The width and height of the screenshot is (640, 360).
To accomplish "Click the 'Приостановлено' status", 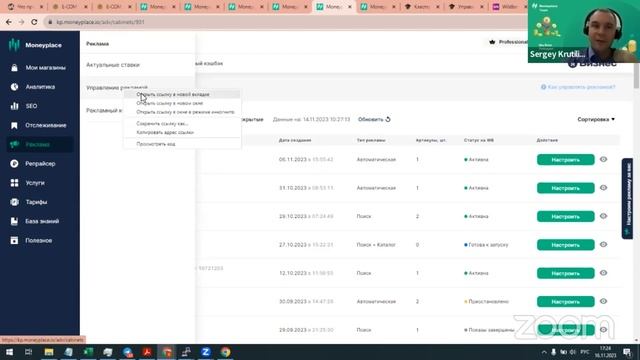I will [487, 302].
